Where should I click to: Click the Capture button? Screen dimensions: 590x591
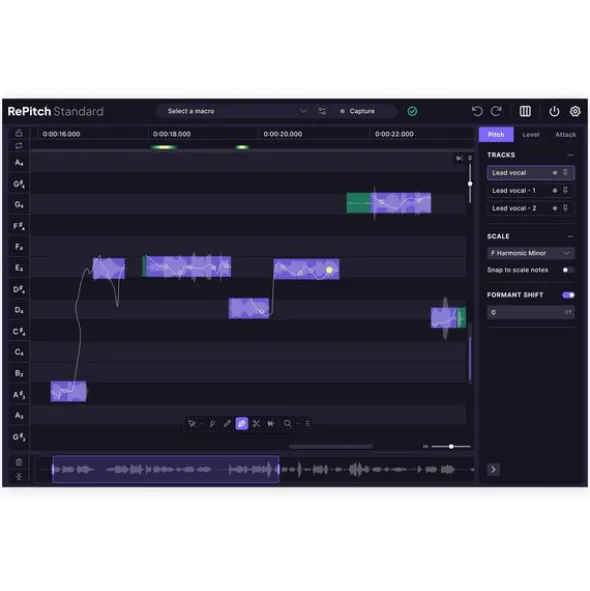[x=357, y=111]
